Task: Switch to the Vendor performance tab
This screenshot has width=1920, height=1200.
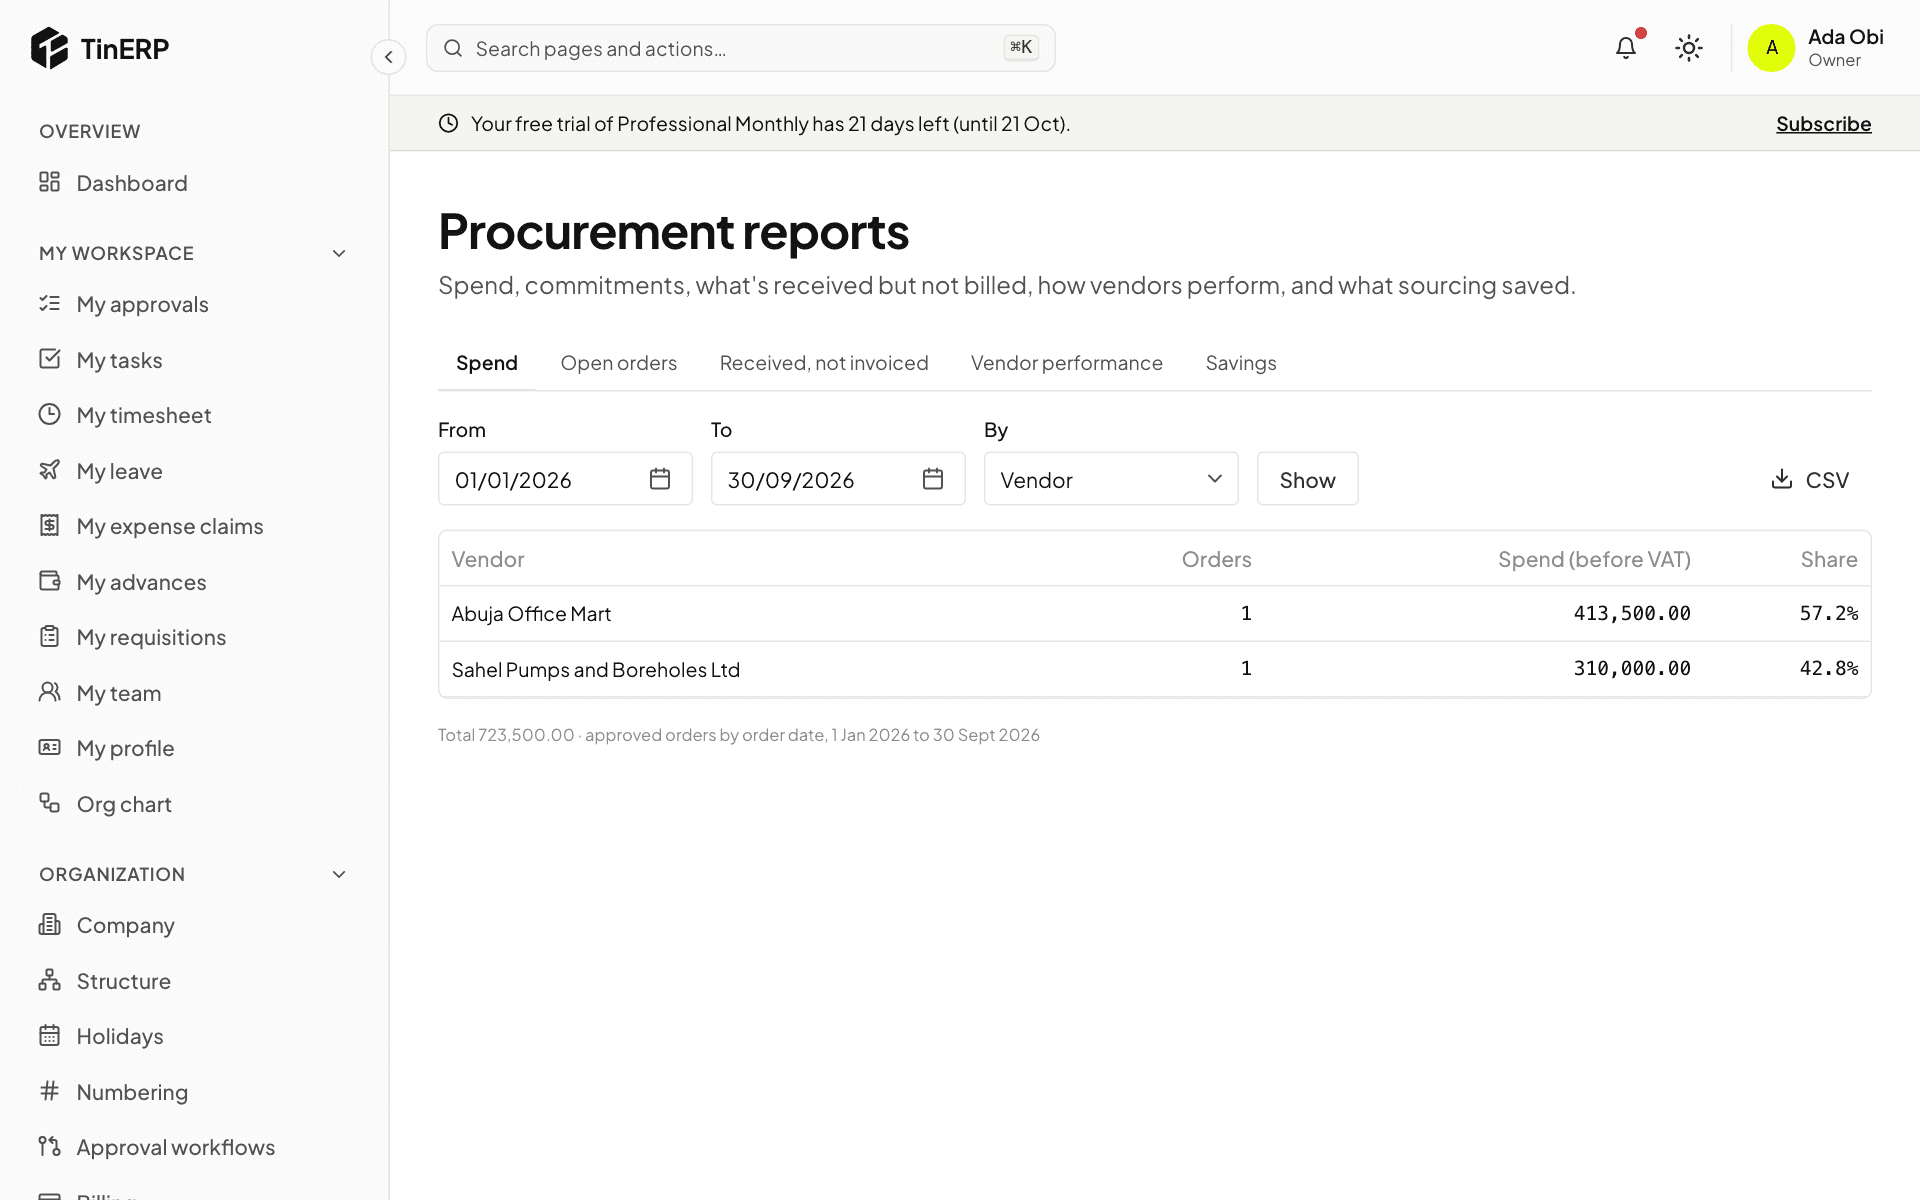Action: pyautogui.click(x=1066, y=363)
